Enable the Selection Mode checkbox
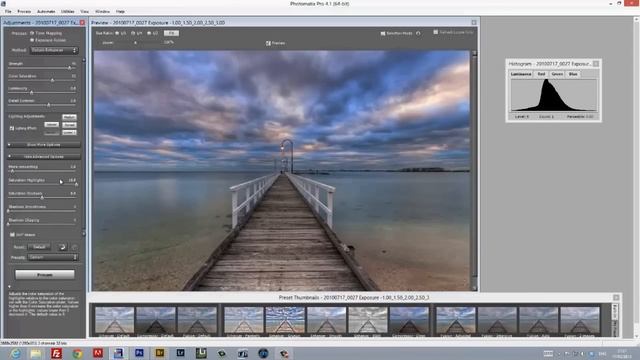The height and width of the screenshot is (360, 640). coord(383,33)
